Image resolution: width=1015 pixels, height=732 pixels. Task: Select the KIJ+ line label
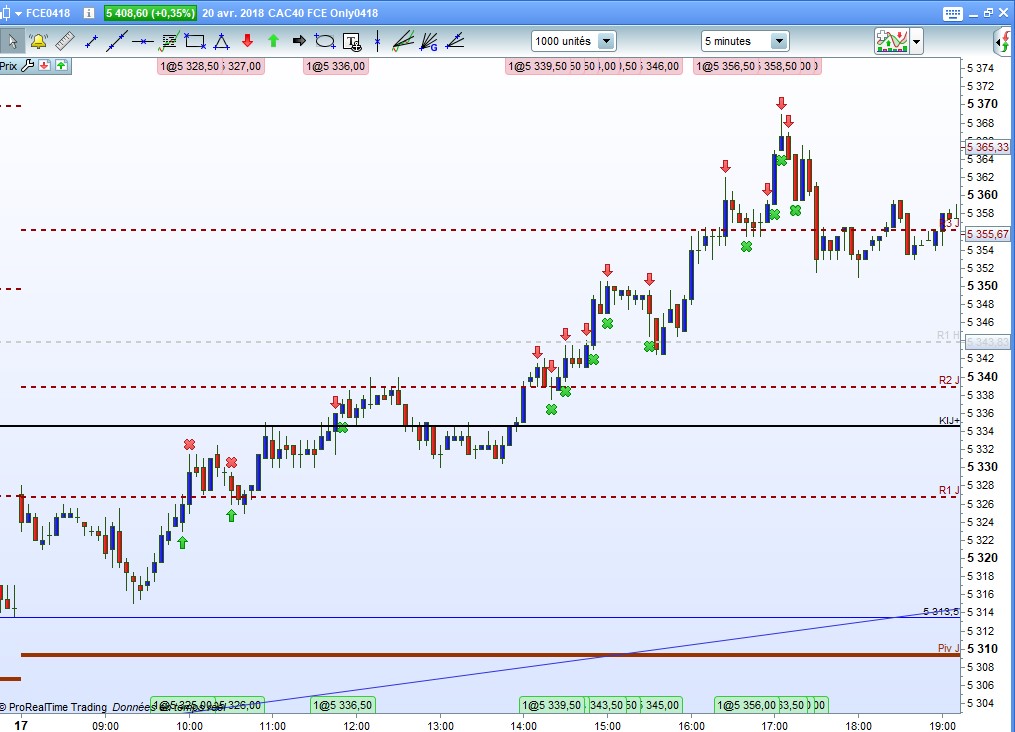pyautogui.click(x=949, y=421)
